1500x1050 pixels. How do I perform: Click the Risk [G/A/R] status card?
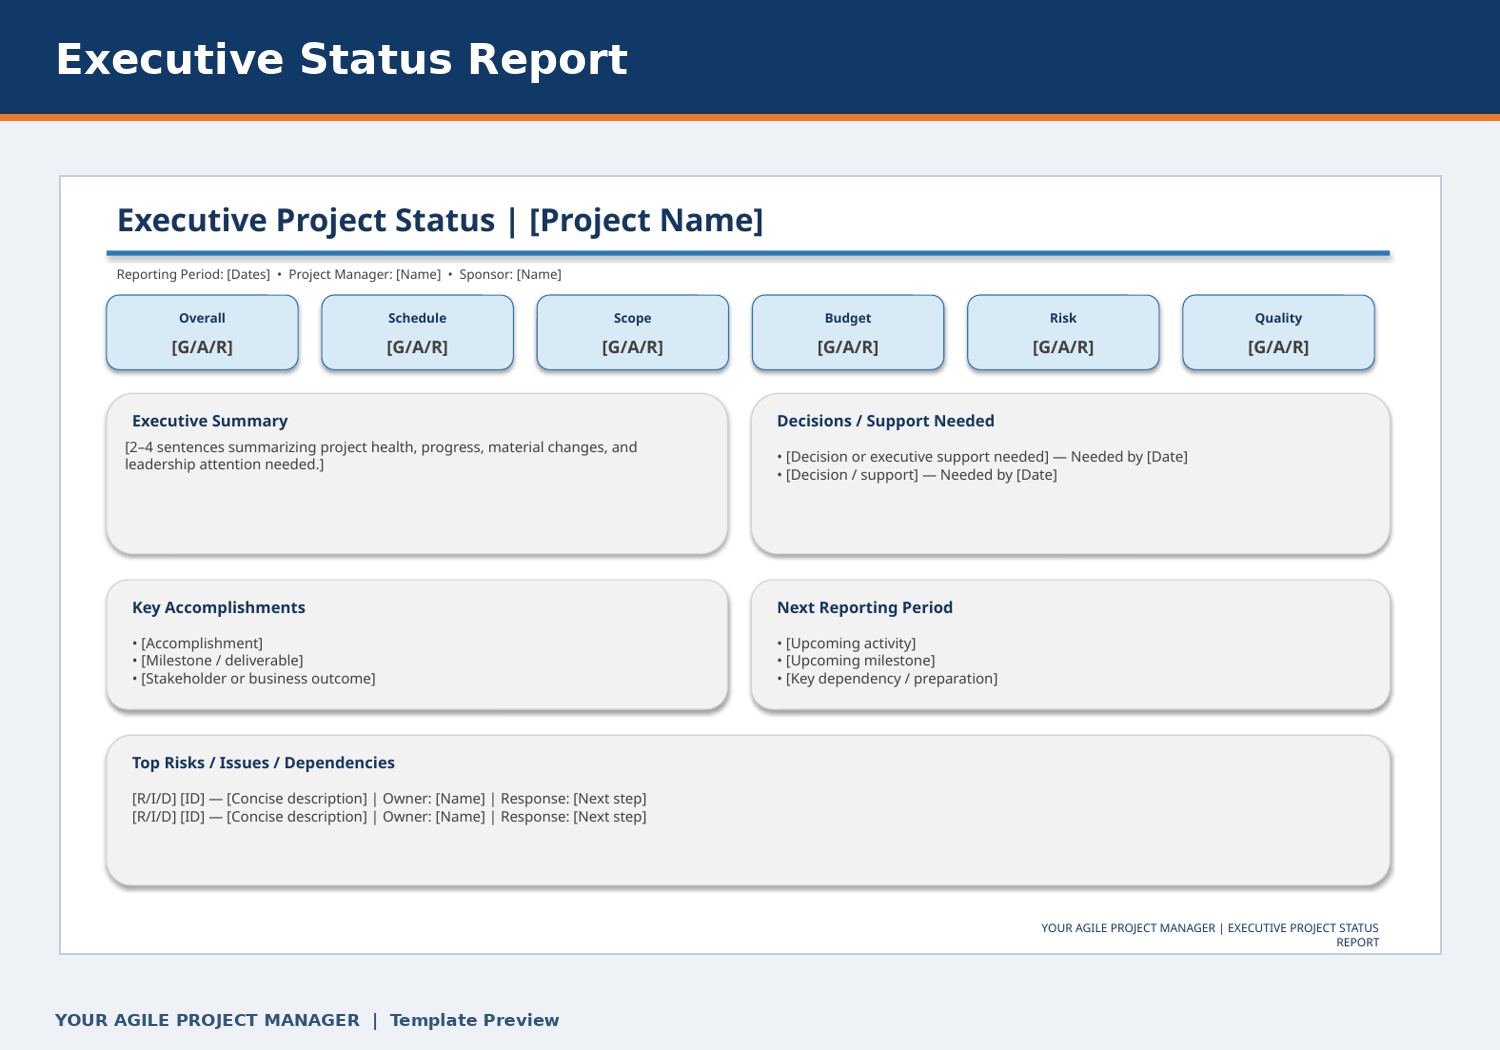(x=1063, y=332)
